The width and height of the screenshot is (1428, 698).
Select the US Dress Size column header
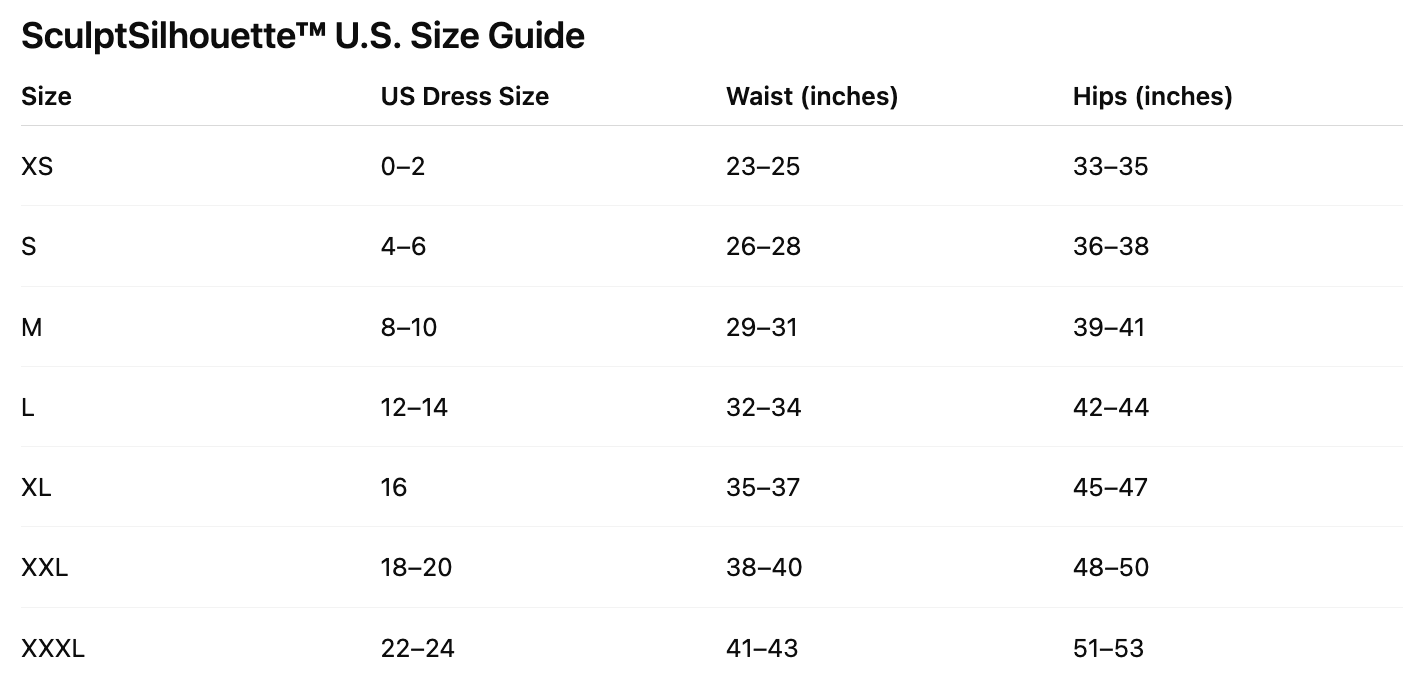click(464, 97)
